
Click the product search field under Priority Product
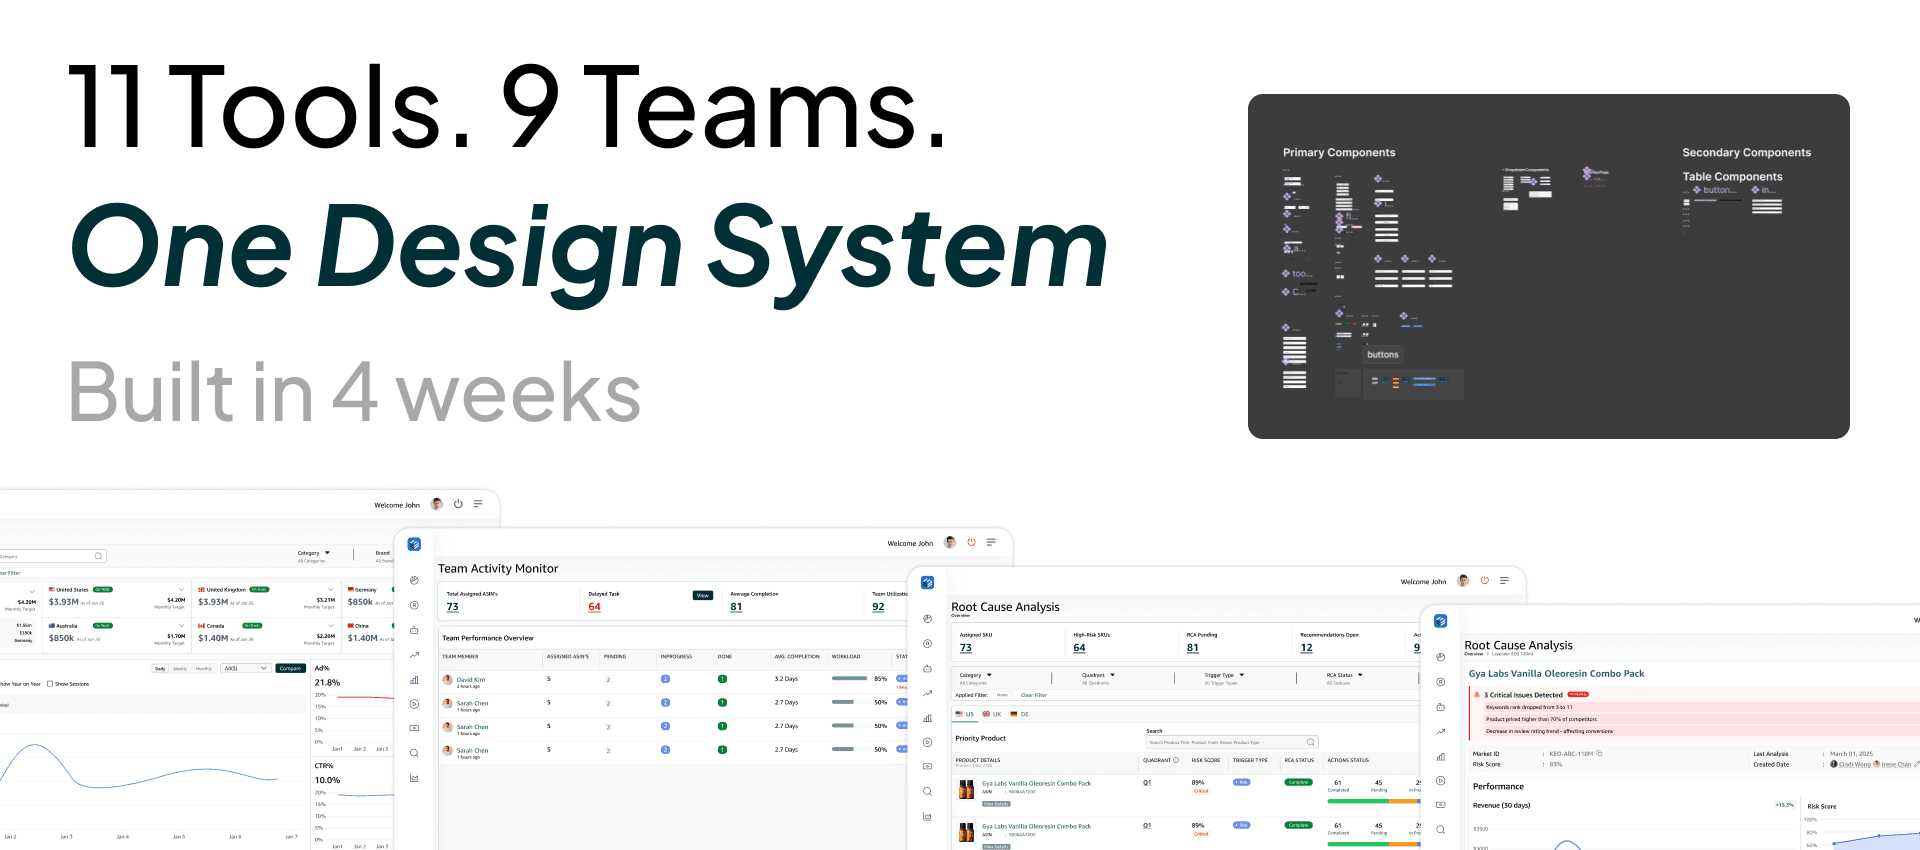[x=1232, y=742]
